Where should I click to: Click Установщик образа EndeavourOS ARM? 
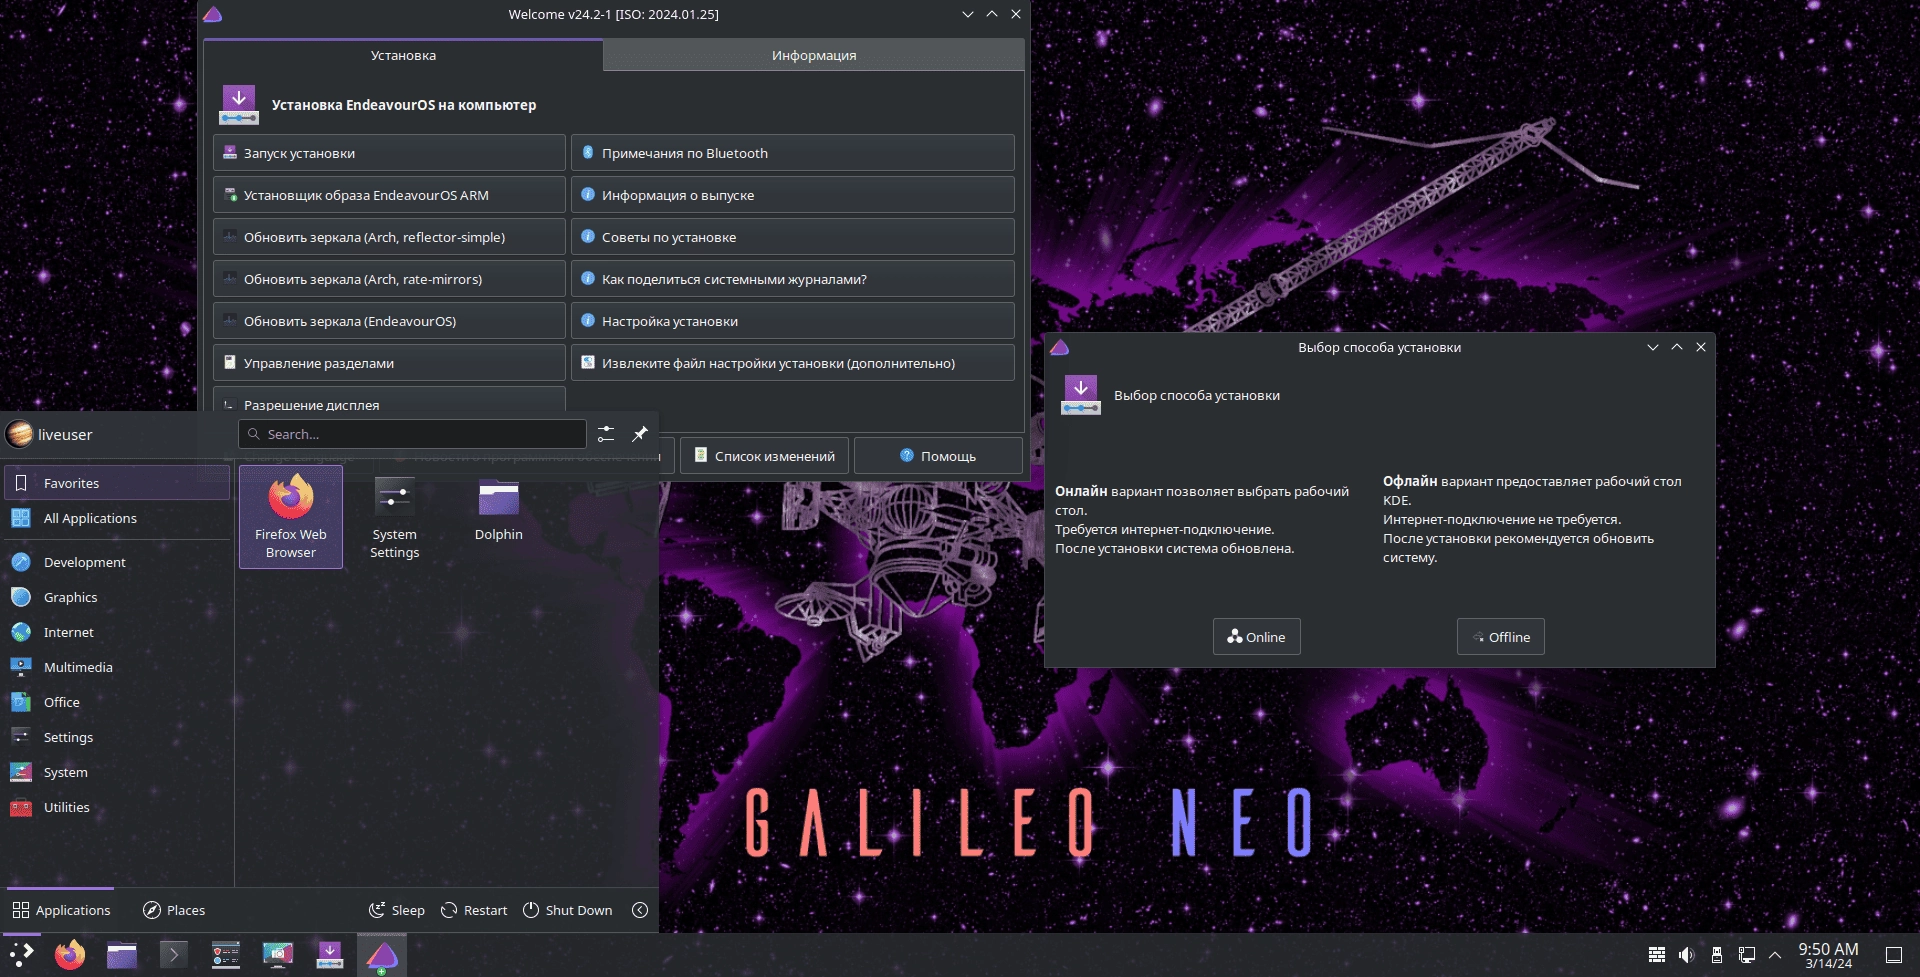[389, 195]
